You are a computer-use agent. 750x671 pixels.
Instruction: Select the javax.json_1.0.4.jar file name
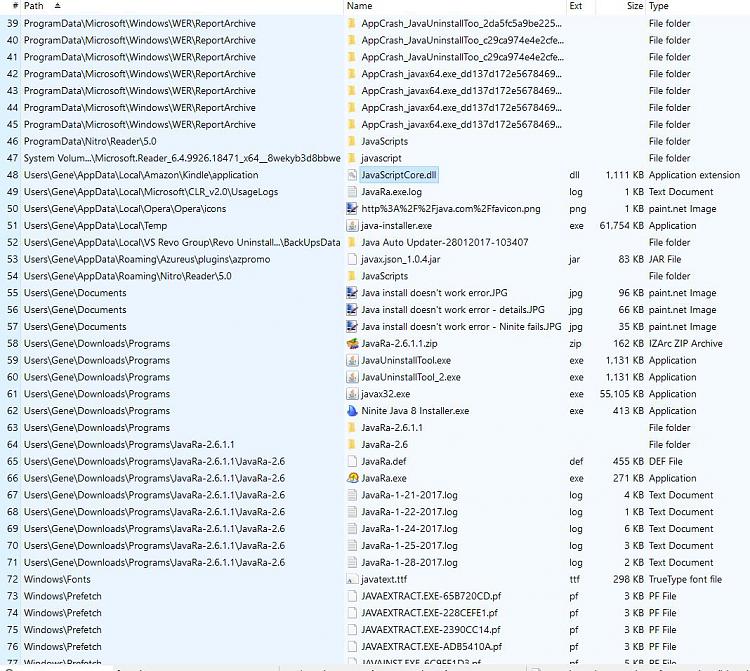coord(401,259)
